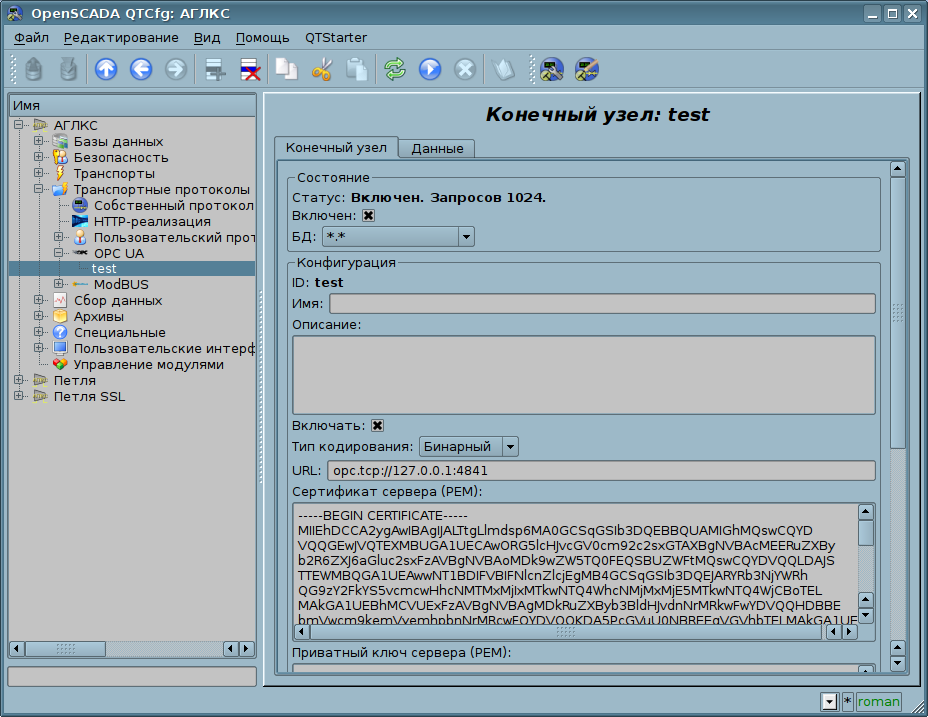The height and width of the screenshot is (717, 928).
Task: Expand the 'Базы данных' tree node
Action: pyautogui.click(x=39, y=141)
